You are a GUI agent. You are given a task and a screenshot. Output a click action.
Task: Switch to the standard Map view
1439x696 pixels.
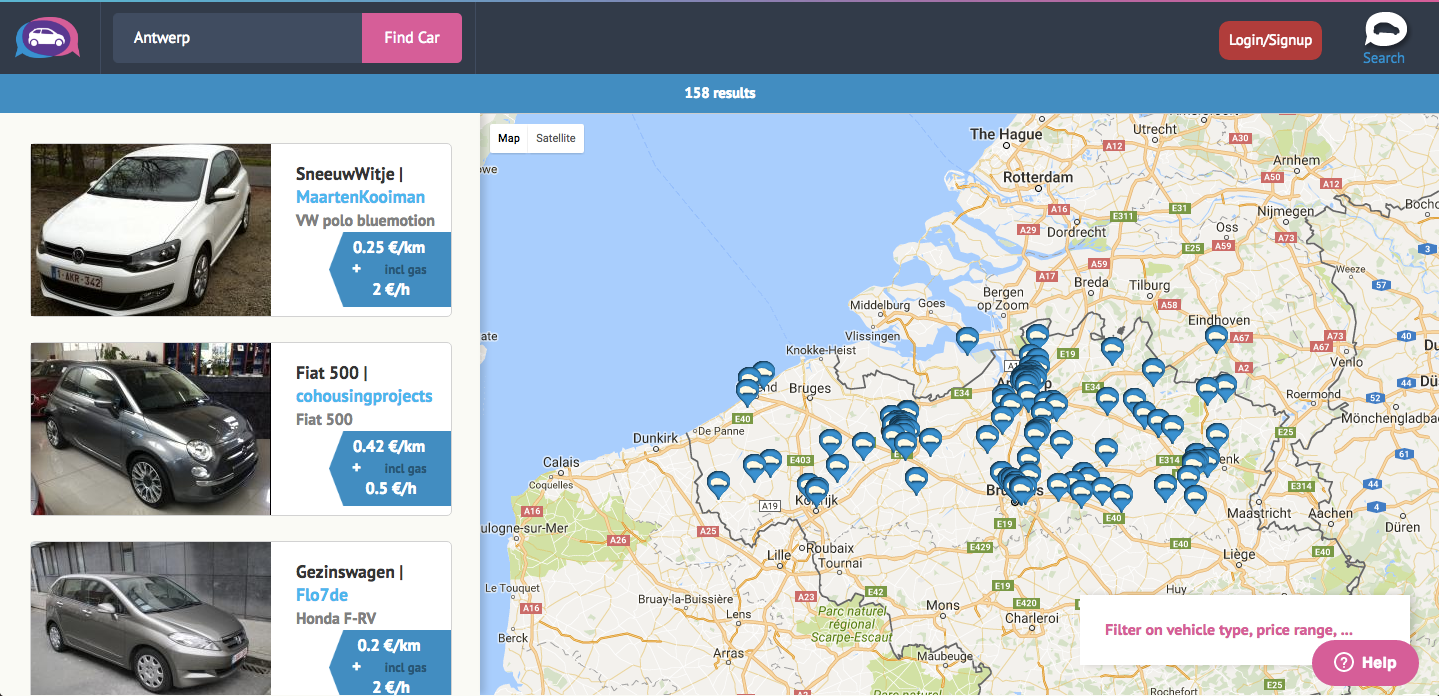click(x=509, y=138)
